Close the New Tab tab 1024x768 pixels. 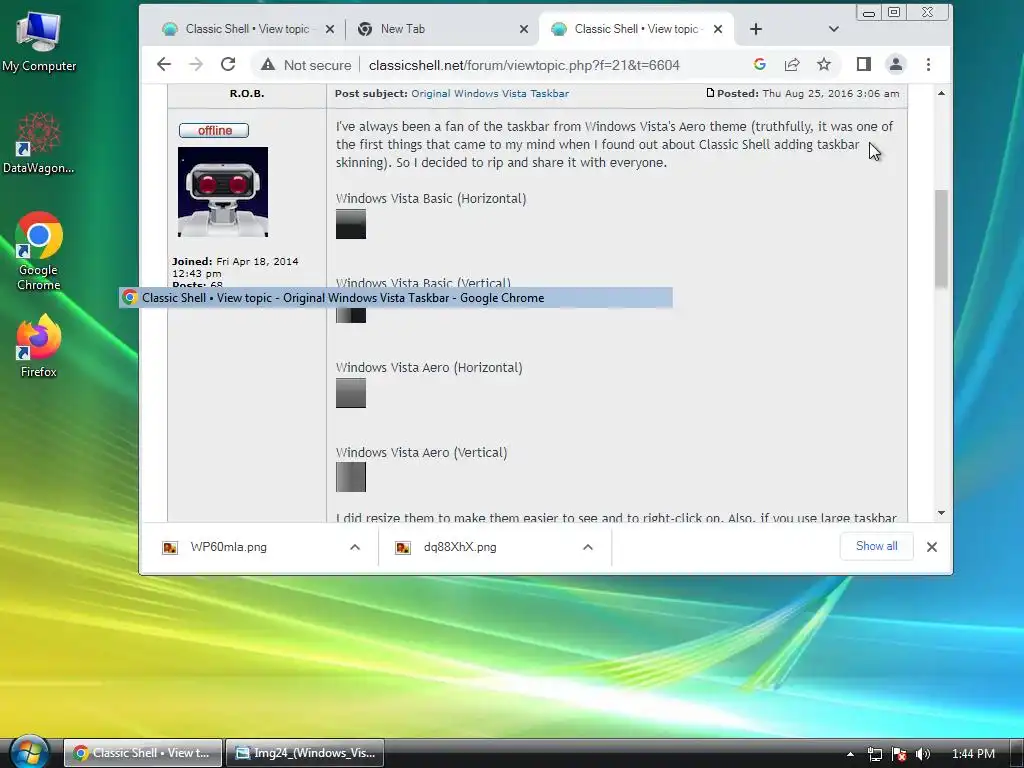524,29
